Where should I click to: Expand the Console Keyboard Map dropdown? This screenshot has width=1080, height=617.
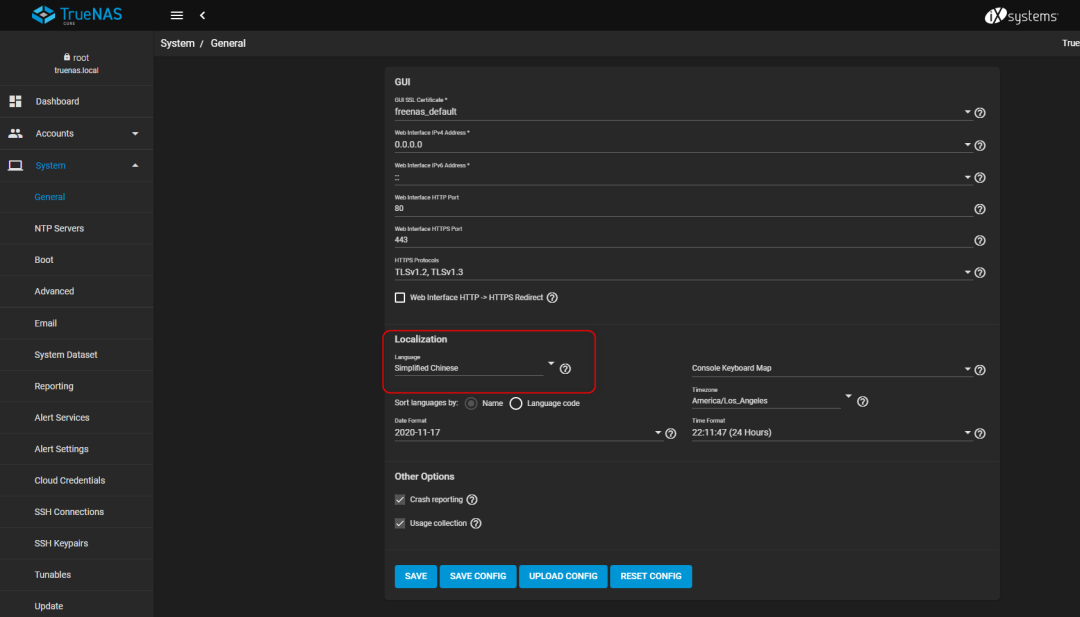(x=966, y=369)
